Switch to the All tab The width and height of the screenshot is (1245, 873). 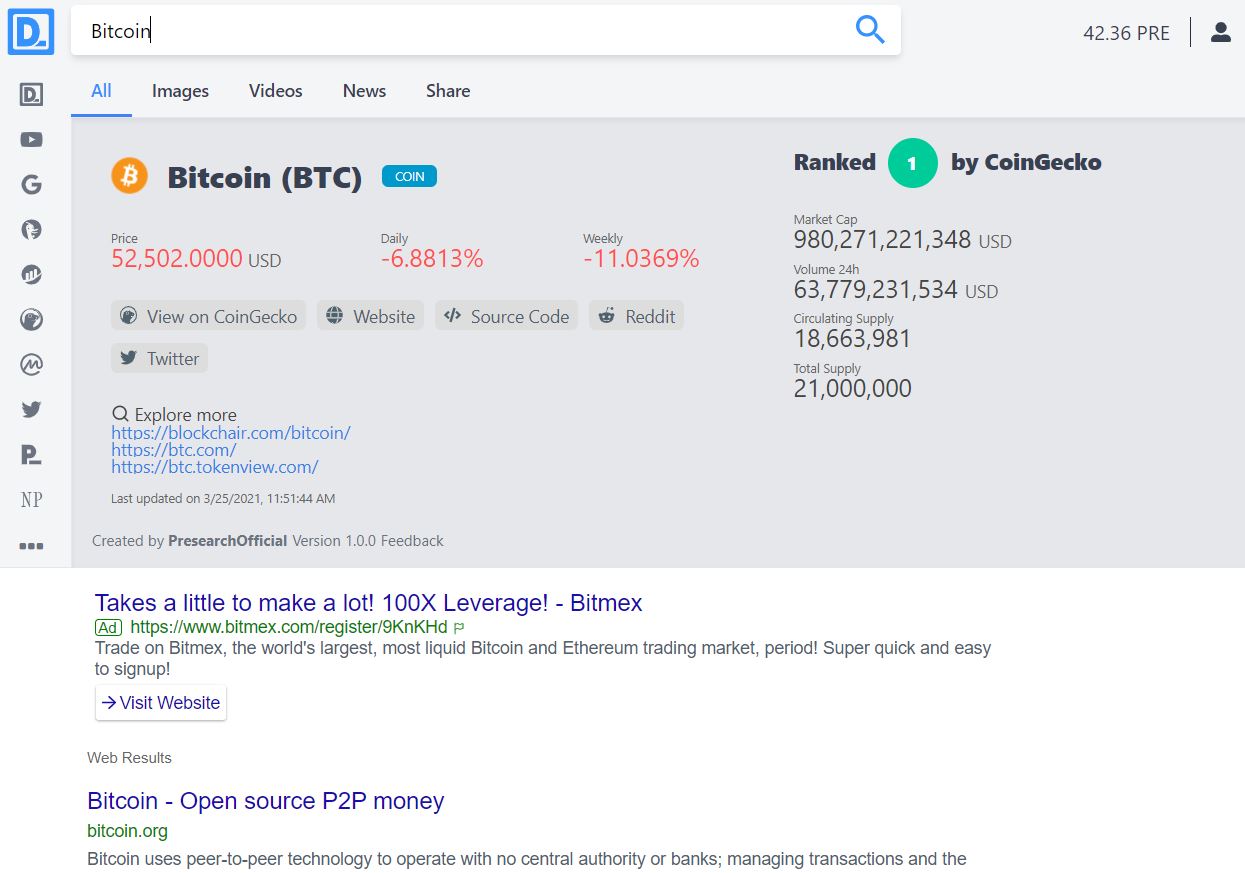click(x=101, y=90)
